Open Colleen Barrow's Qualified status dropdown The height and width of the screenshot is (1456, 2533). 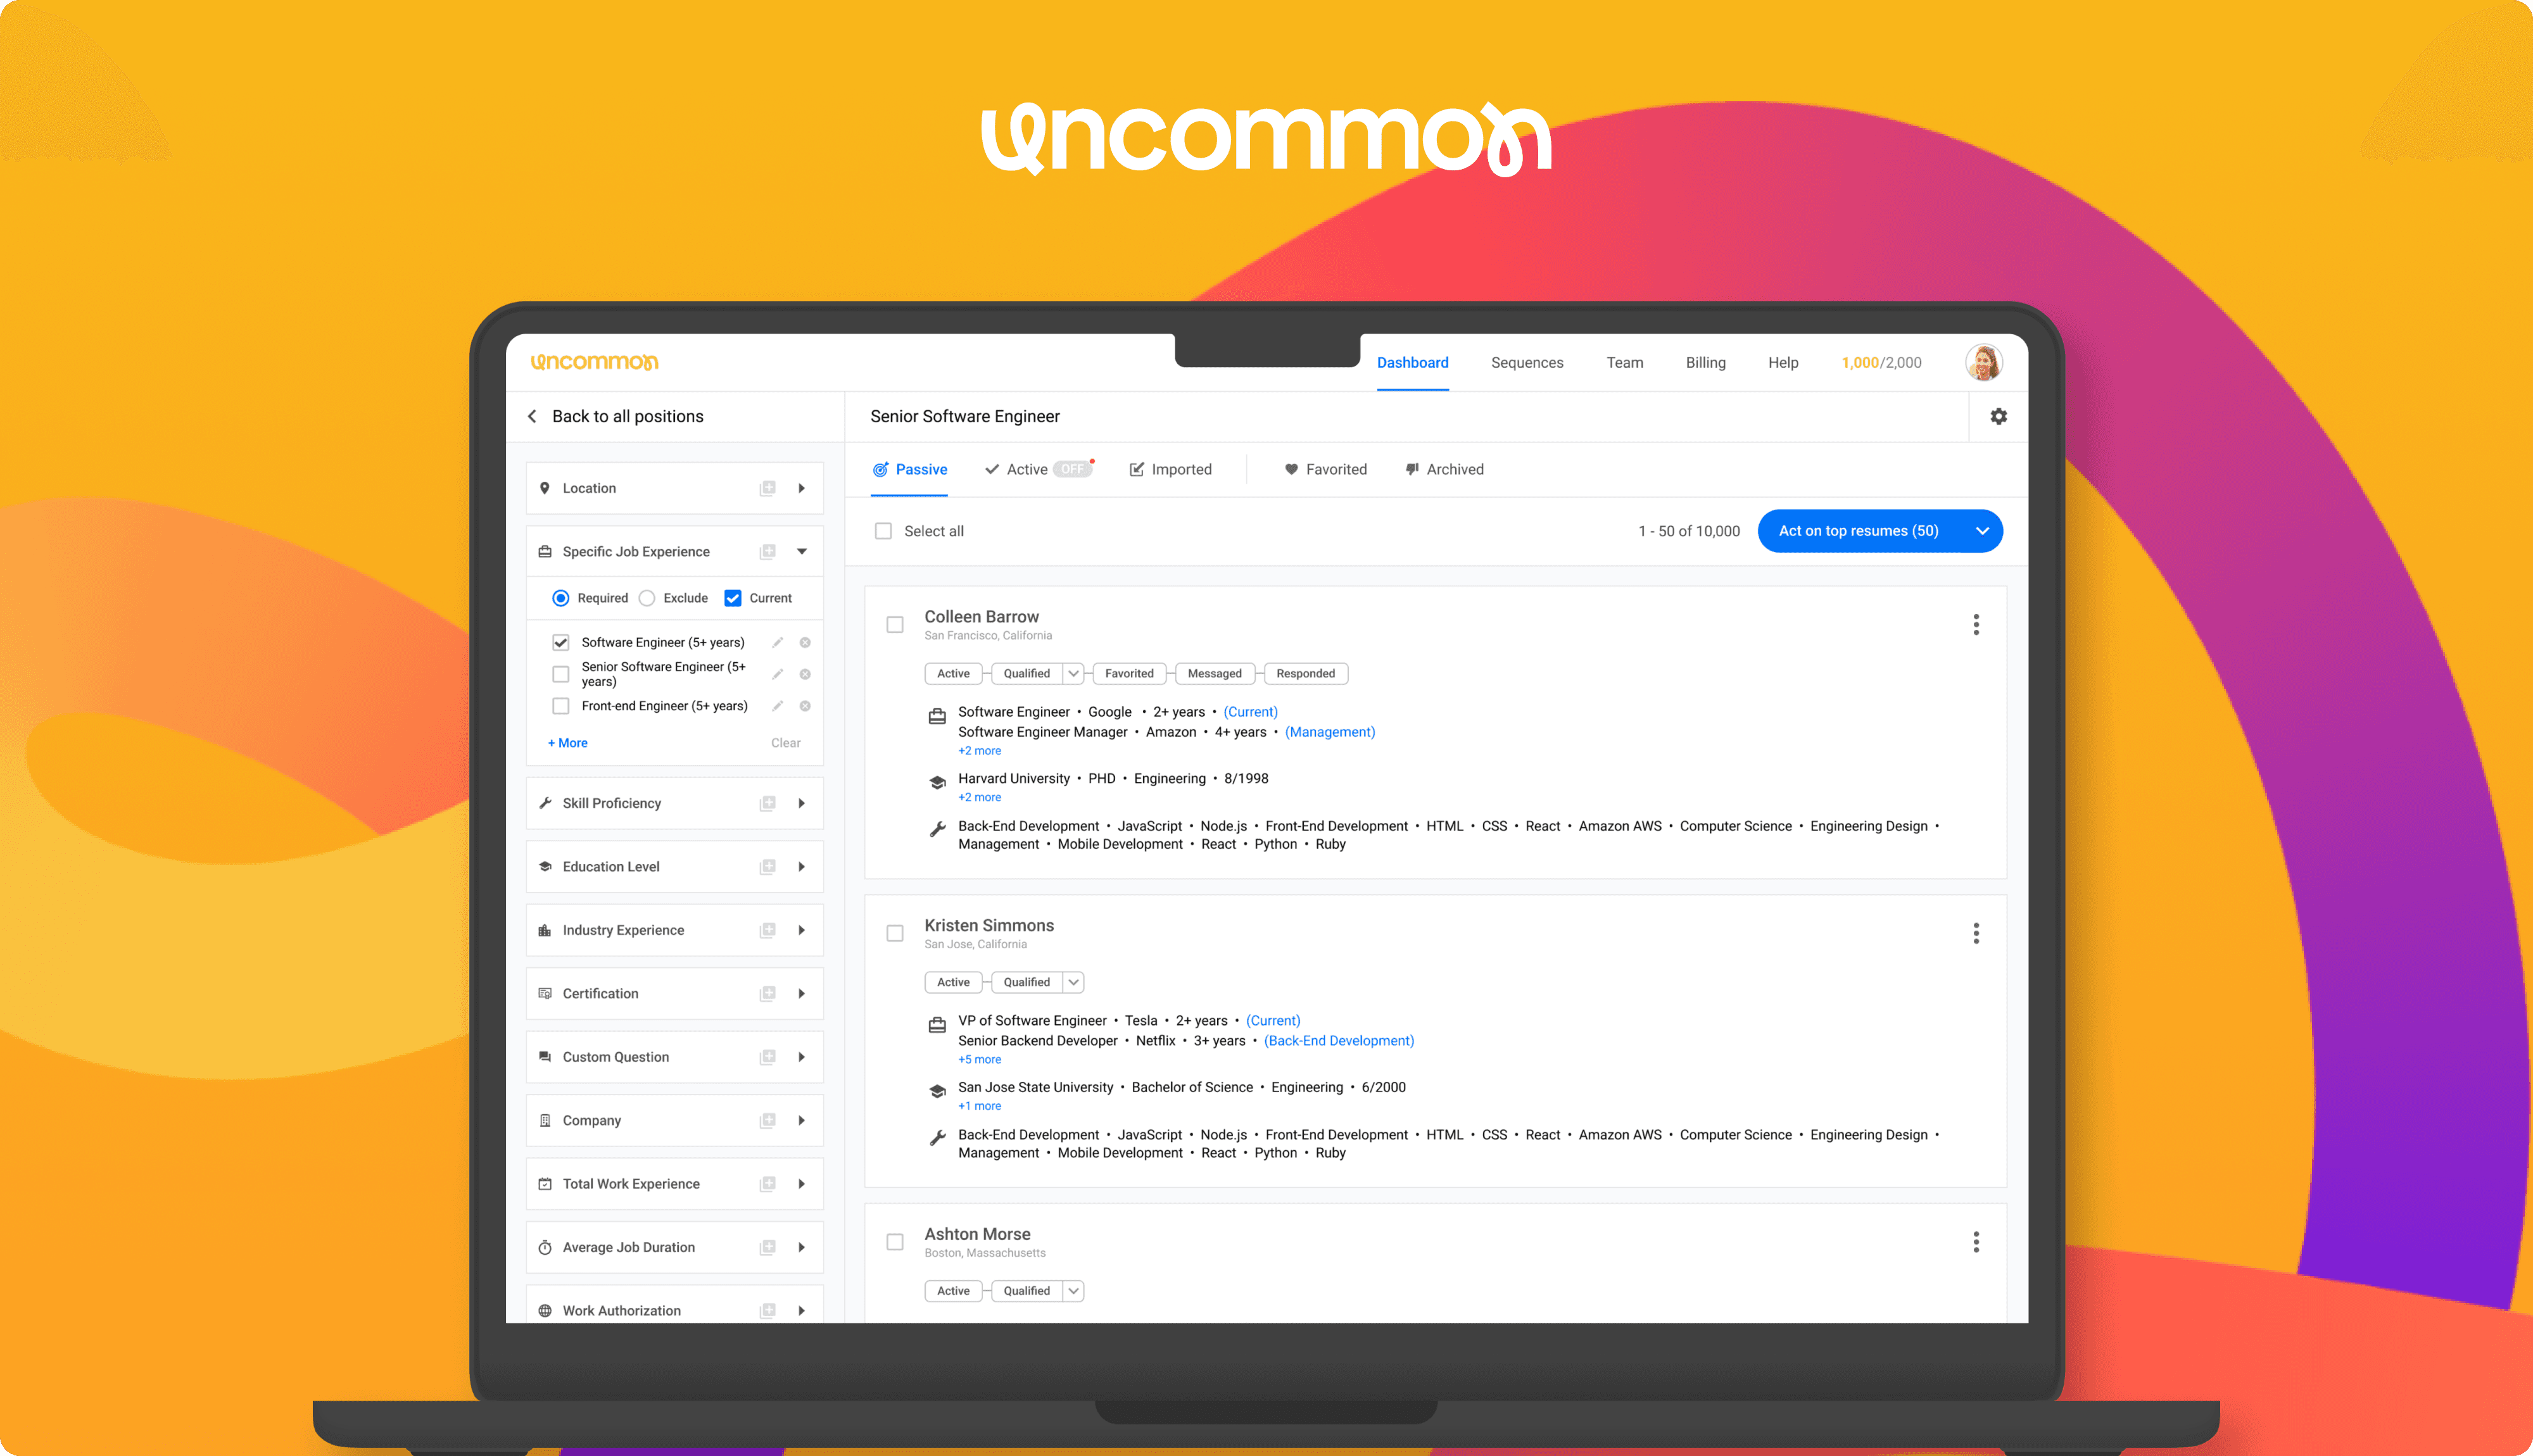coord(1073,674)
